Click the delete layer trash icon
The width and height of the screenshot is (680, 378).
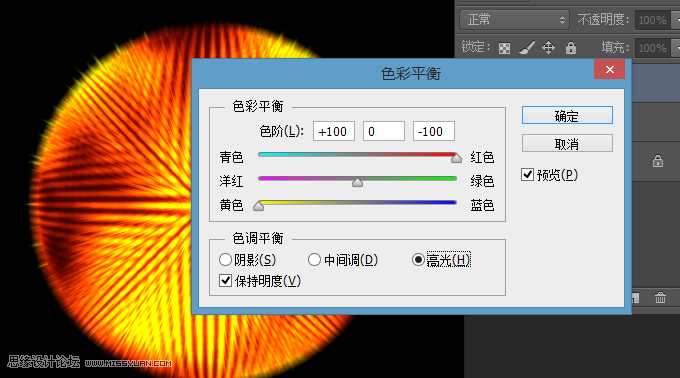click(x=660, y=297)
